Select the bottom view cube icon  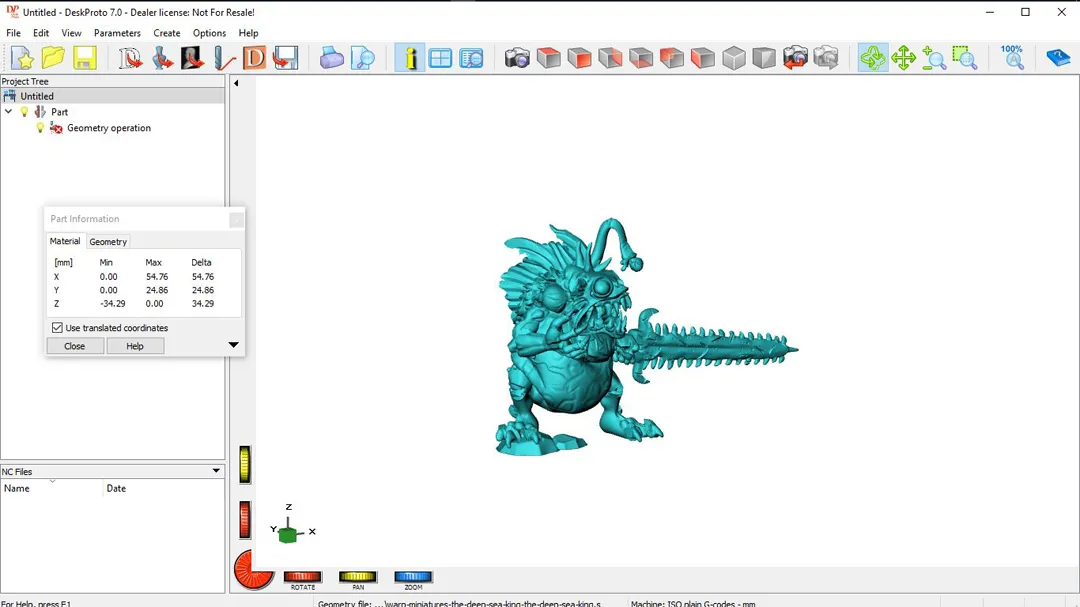[x=641, y=58]
